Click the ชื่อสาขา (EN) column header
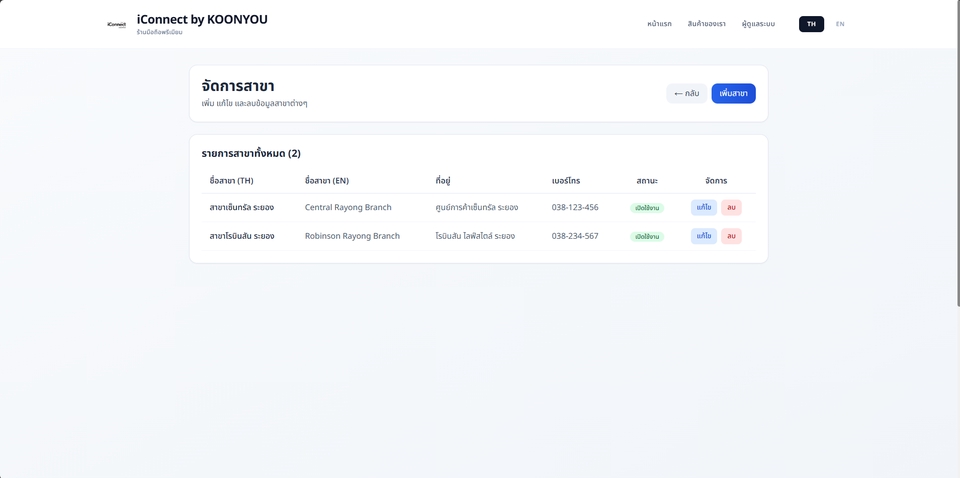 [327, 181]
